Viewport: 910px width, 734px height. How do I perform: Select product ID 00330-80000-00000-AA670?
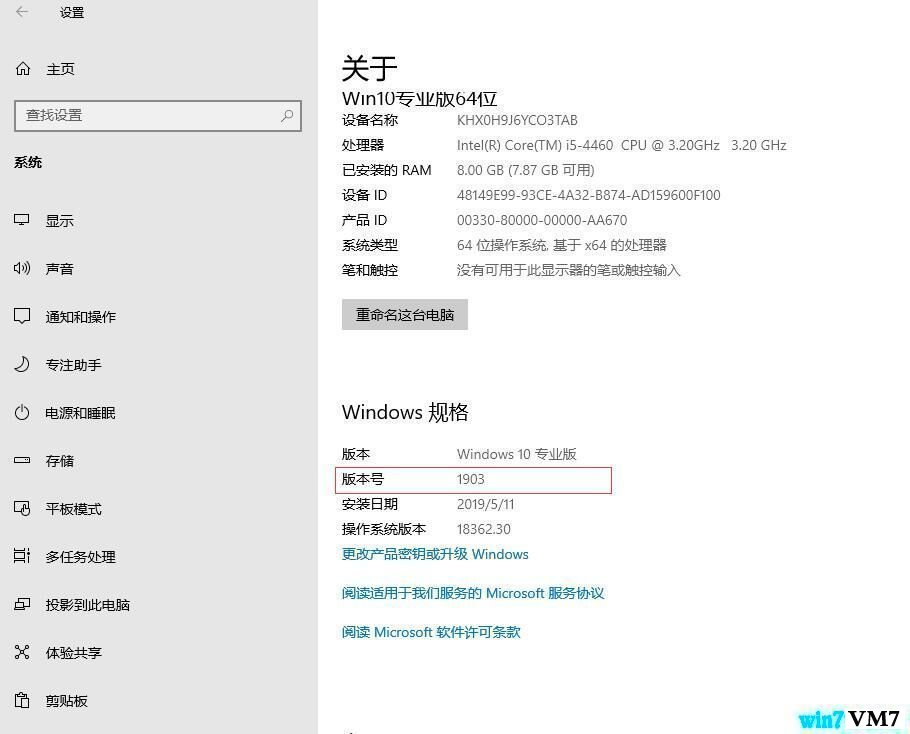542,220
